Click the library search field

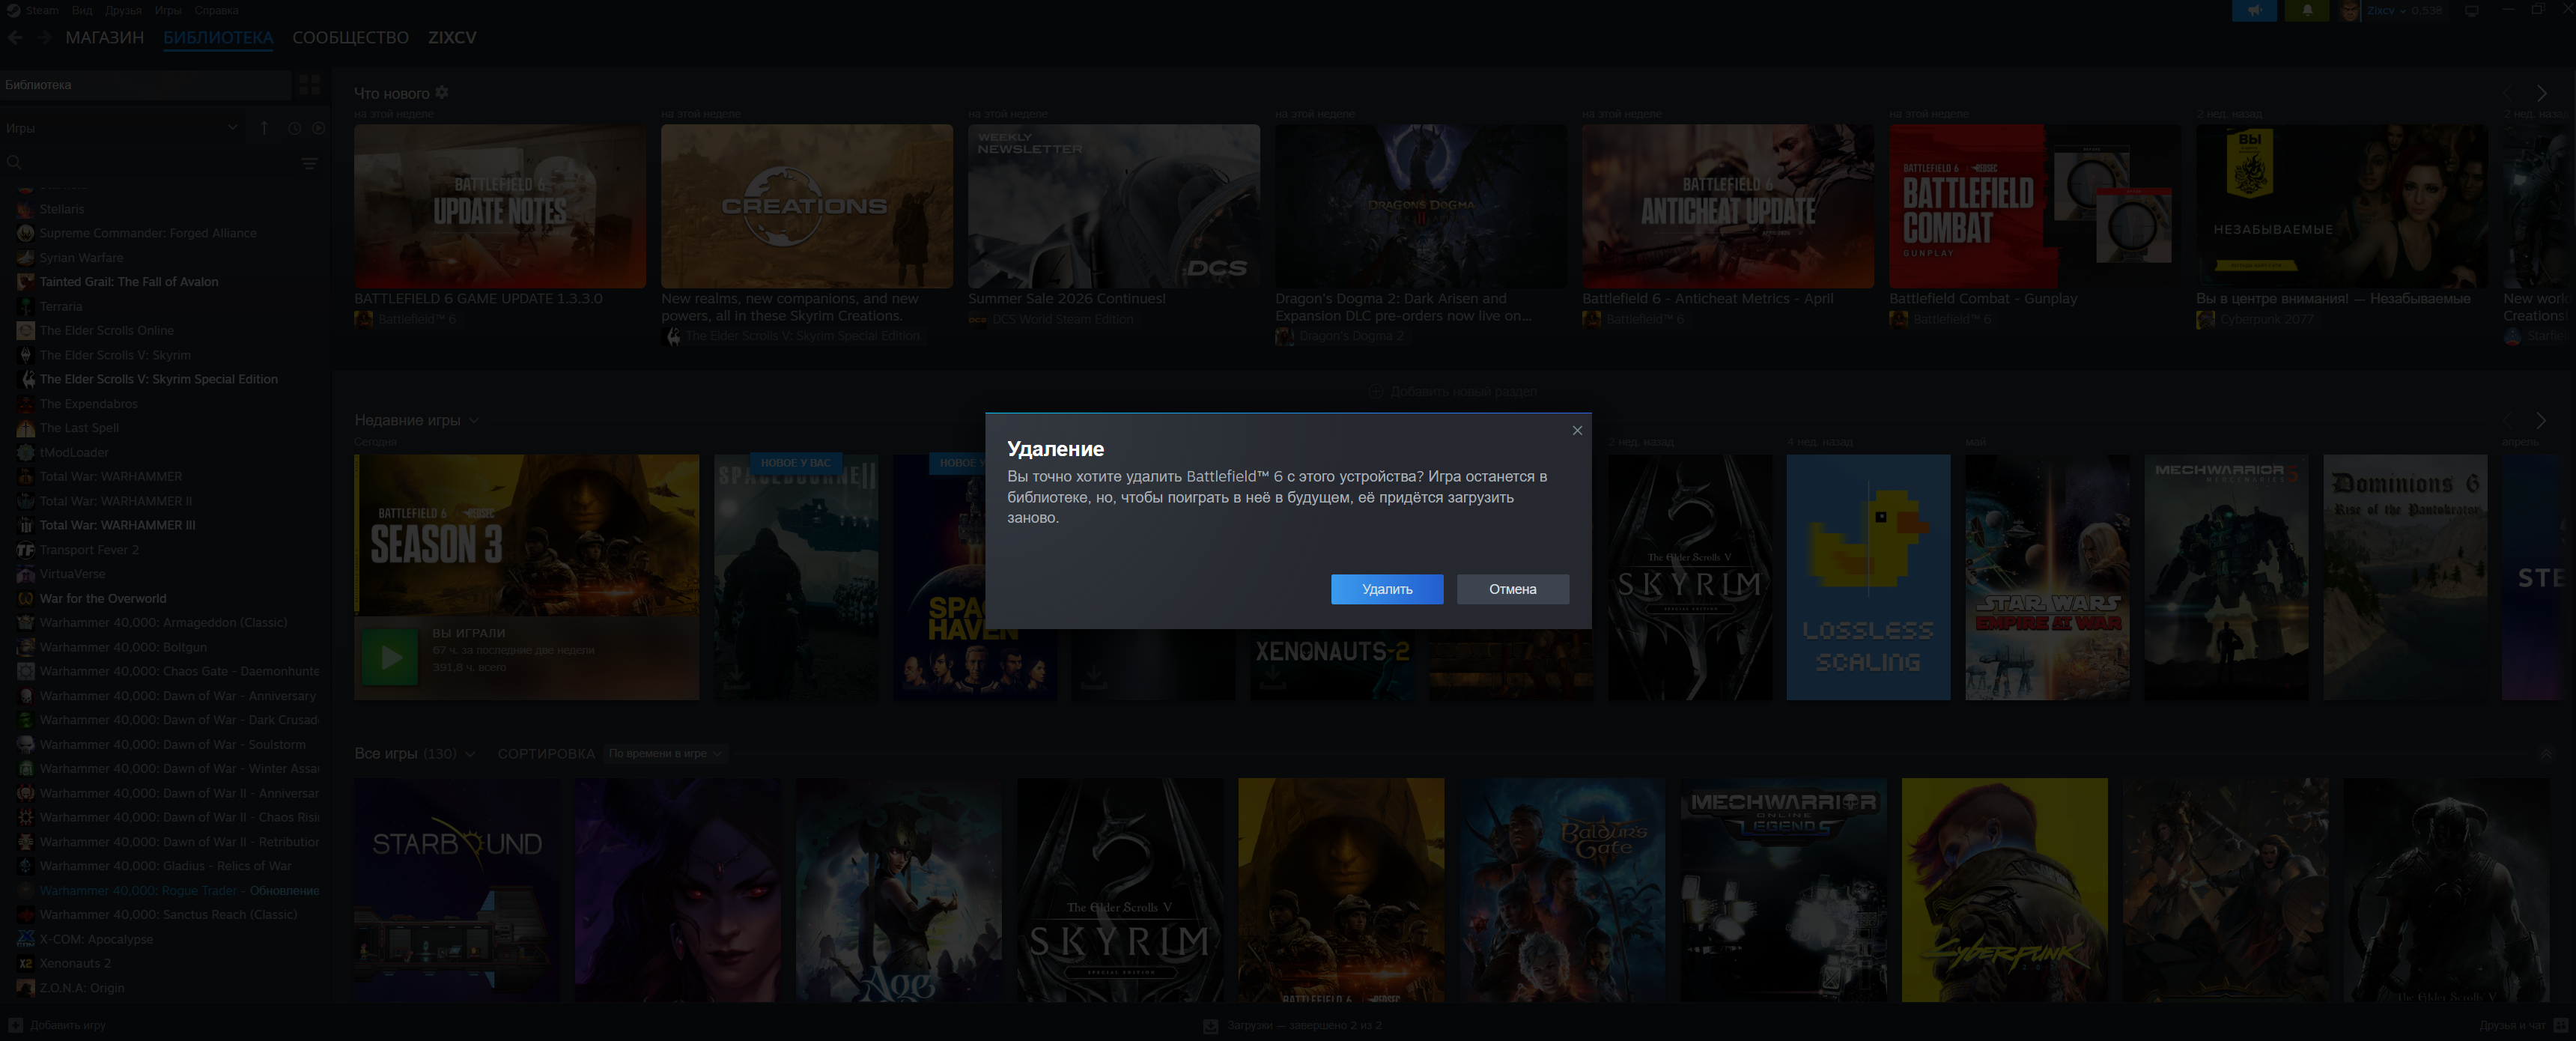150,162
